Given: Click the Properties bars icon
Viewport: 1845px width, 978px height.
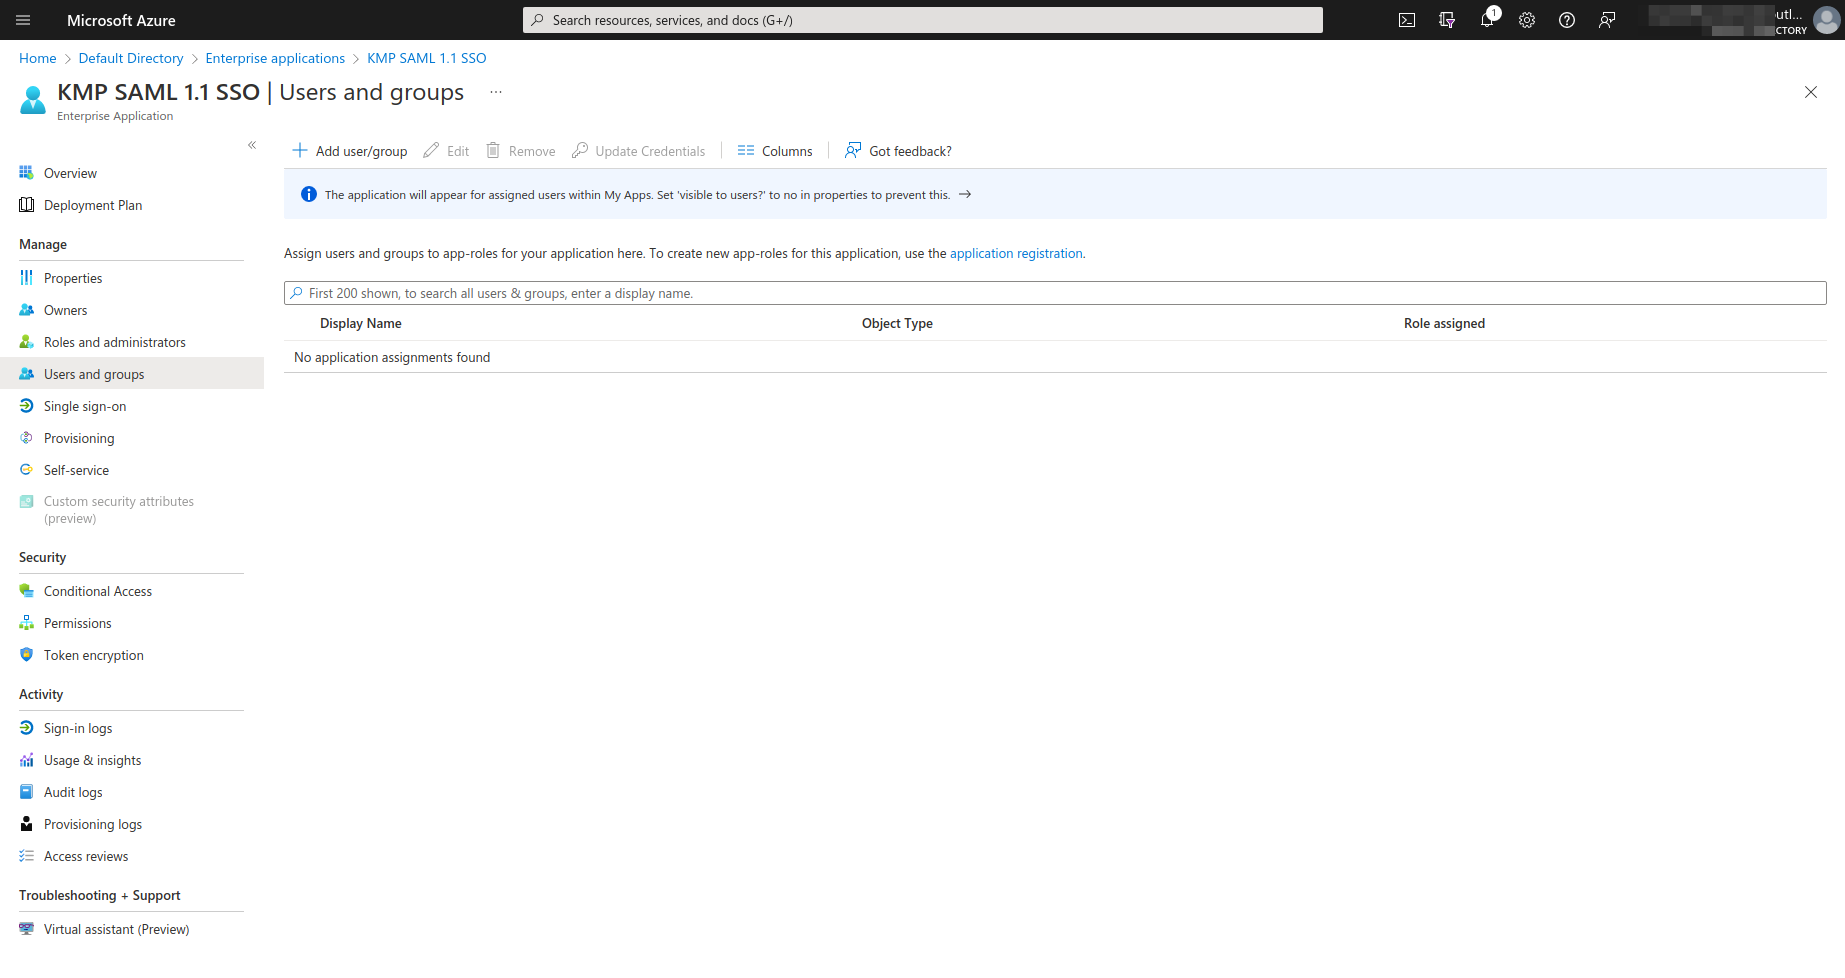Looking at the screenshot, I should 27,278.
